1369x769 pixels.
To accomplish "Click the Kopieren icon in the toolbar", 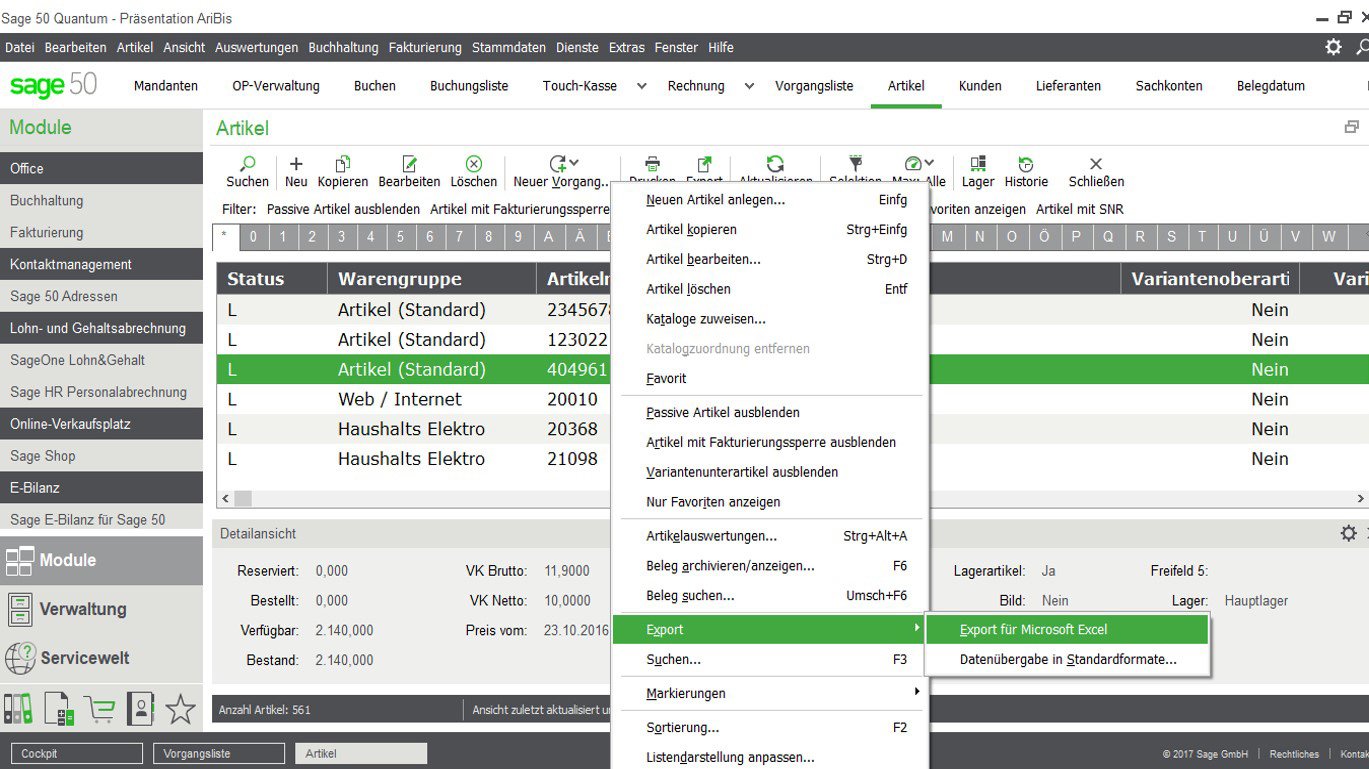I will (343, 163).
